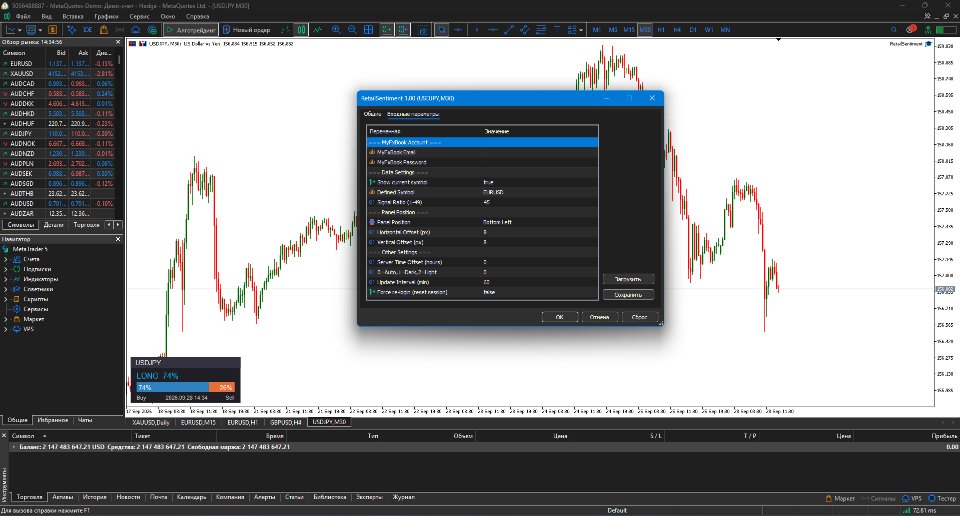Open the Tester in bottom status bar
The height and width of the screenshot is (516, 960).
[x=942, y=498]
